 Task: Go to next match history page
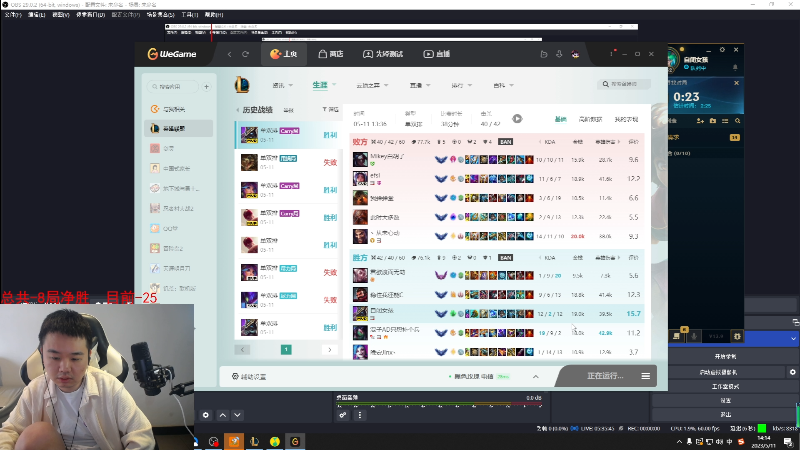(330, 349)
